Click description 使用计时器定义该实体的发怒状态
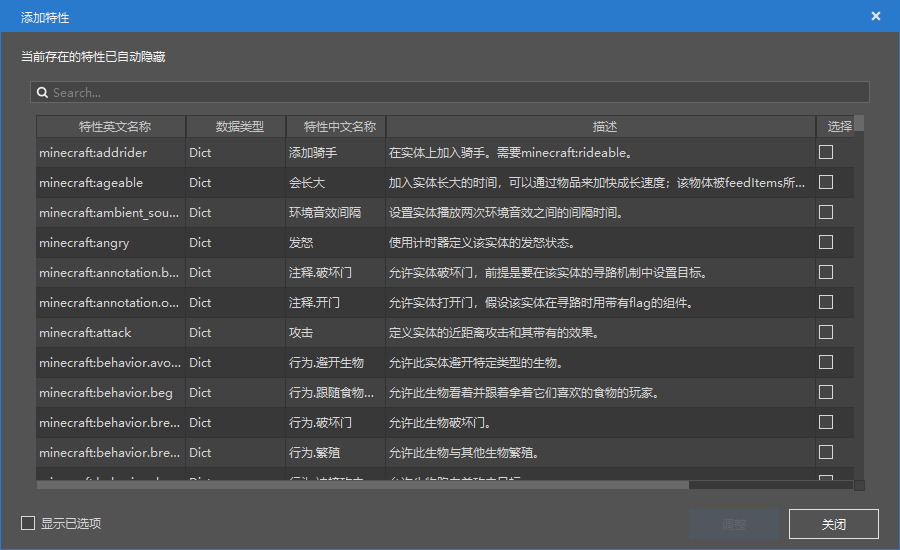Image resolution: width=900 pixels, height=550 pixels. (601, 243)
